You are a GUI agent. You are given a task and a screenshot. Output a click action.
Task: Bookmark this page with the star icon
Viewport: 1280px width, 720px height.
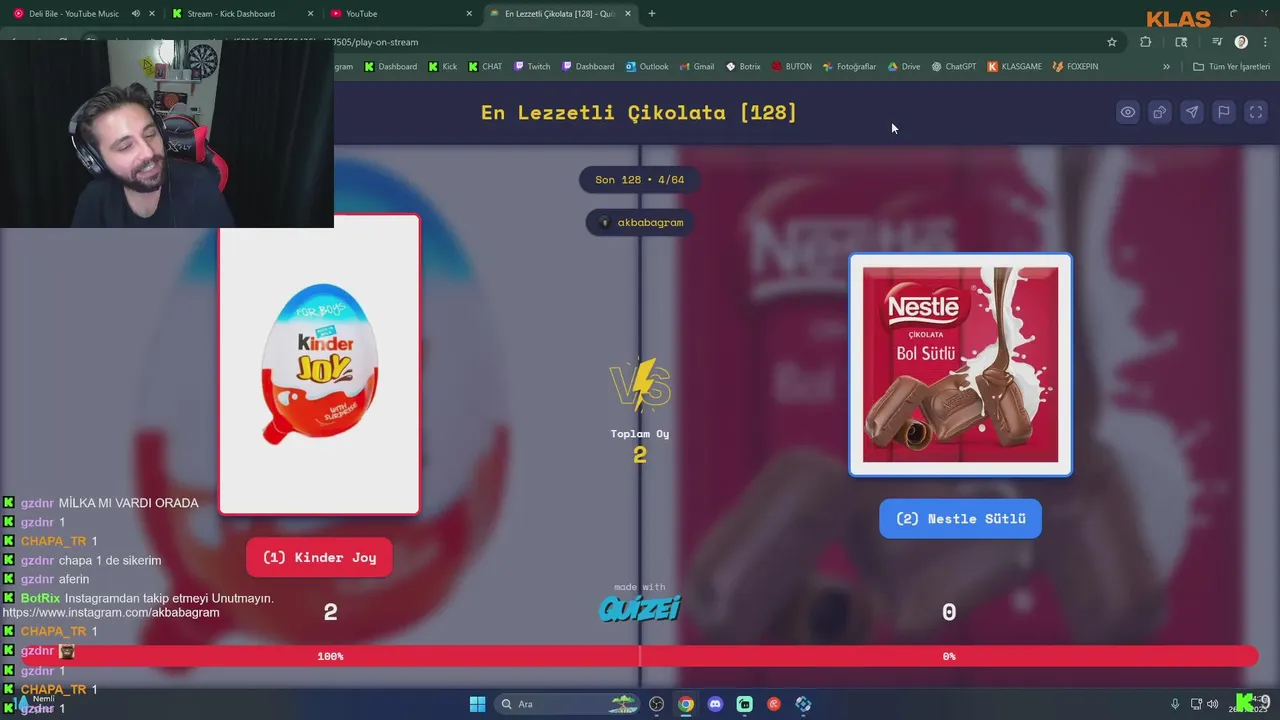pyautogui.click(x=1111, y=42)
